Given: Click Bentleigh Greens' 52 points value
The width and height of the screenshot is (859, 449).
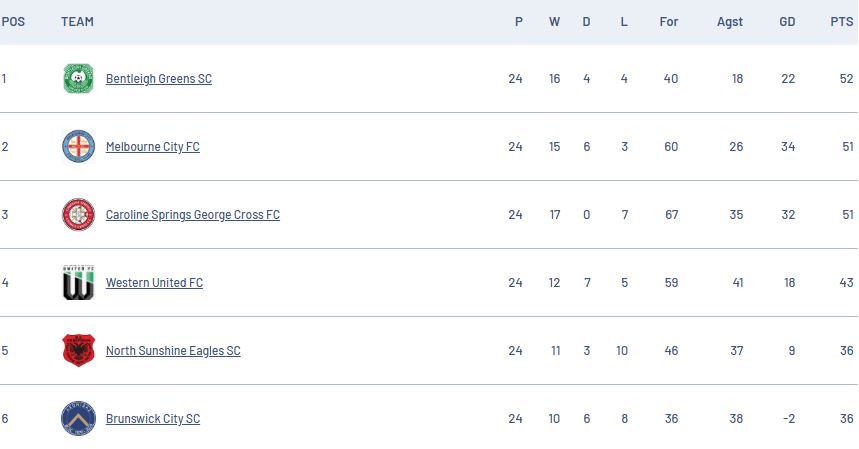Looking at the screenshot, I should click(x=847, y=79).
